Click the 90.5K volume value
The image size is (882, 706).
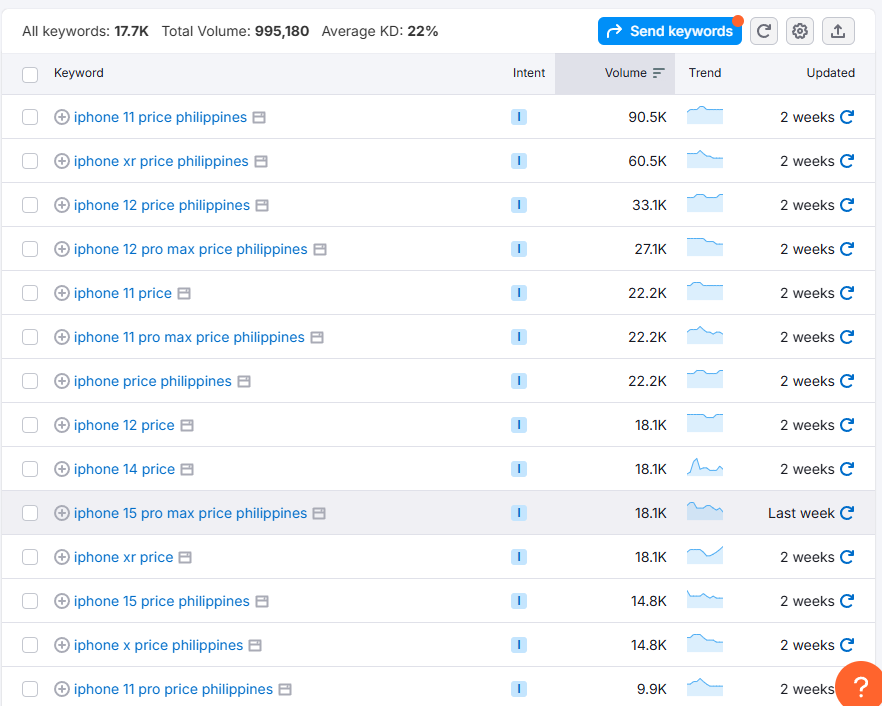pos(647,118)
